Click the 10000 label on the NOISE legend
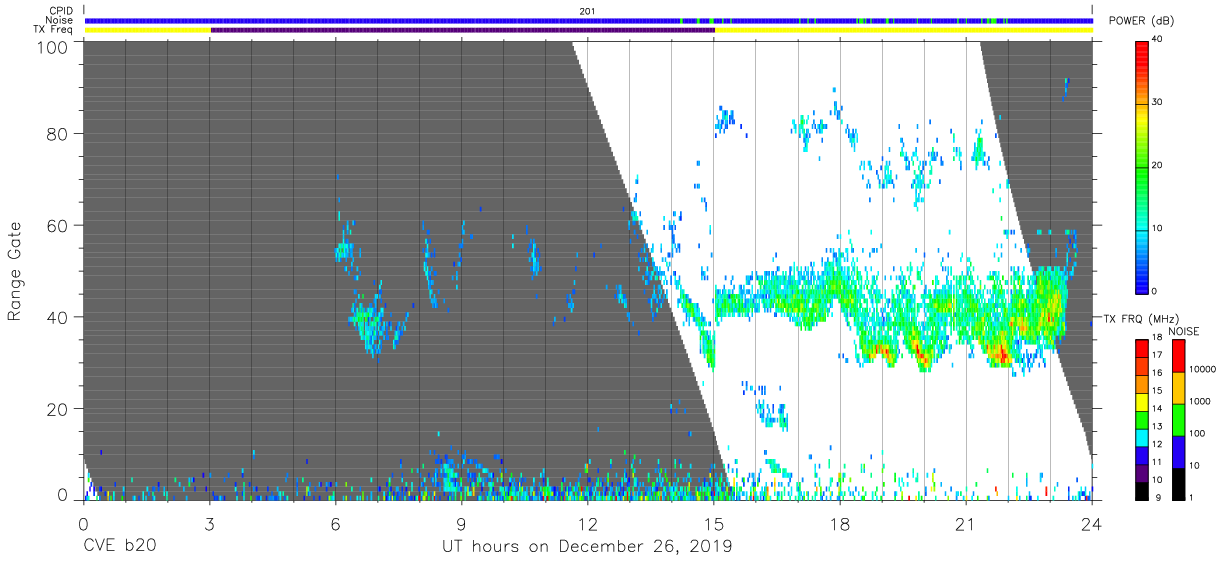This screenshot has width=1228, height=567. [x=1202, y=371]
